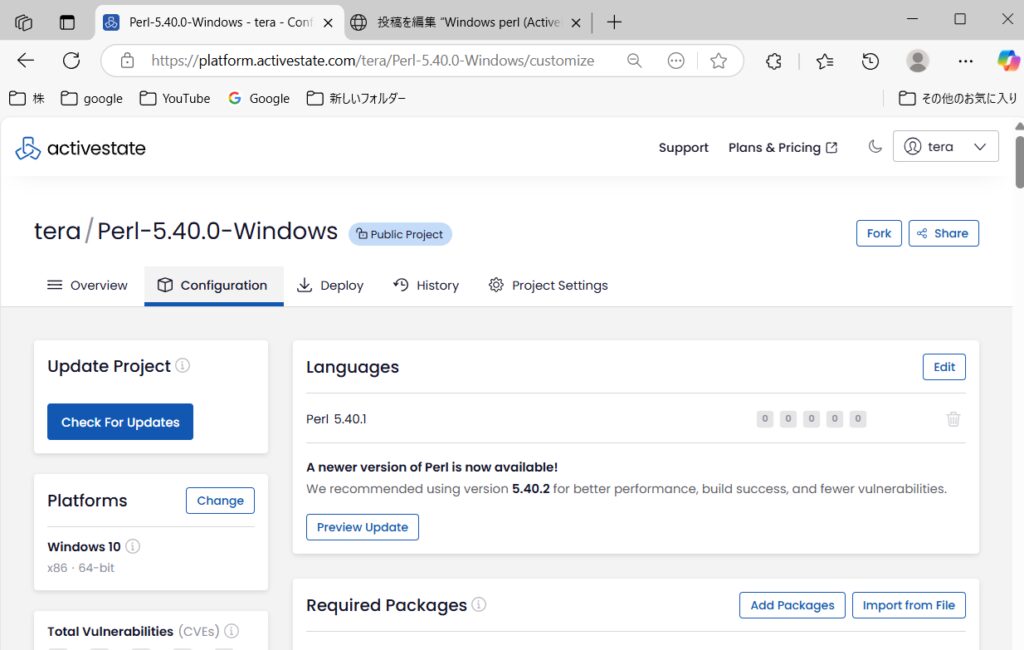Switch to the Deploy tab
Viewport: 1024px width, 650px height.
coord(330,285)
